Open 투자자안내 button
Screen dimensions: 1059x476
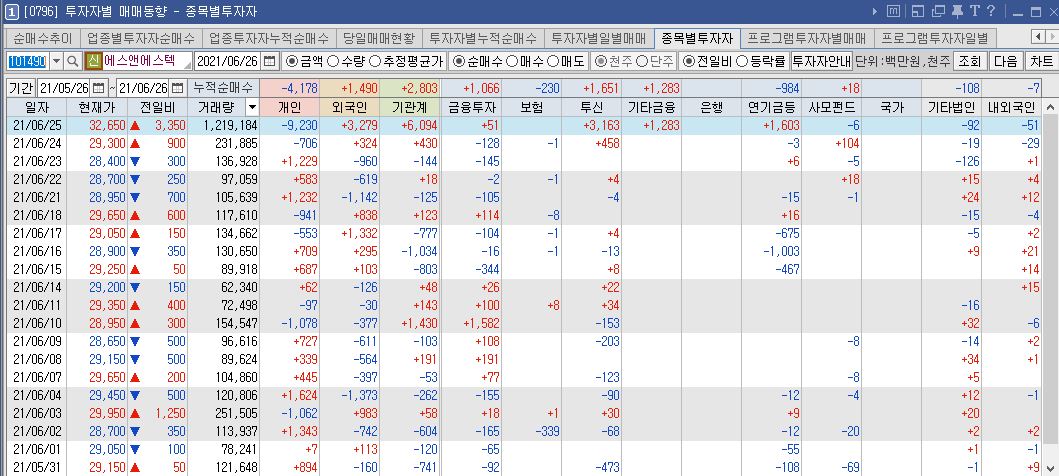coord(821,61)
